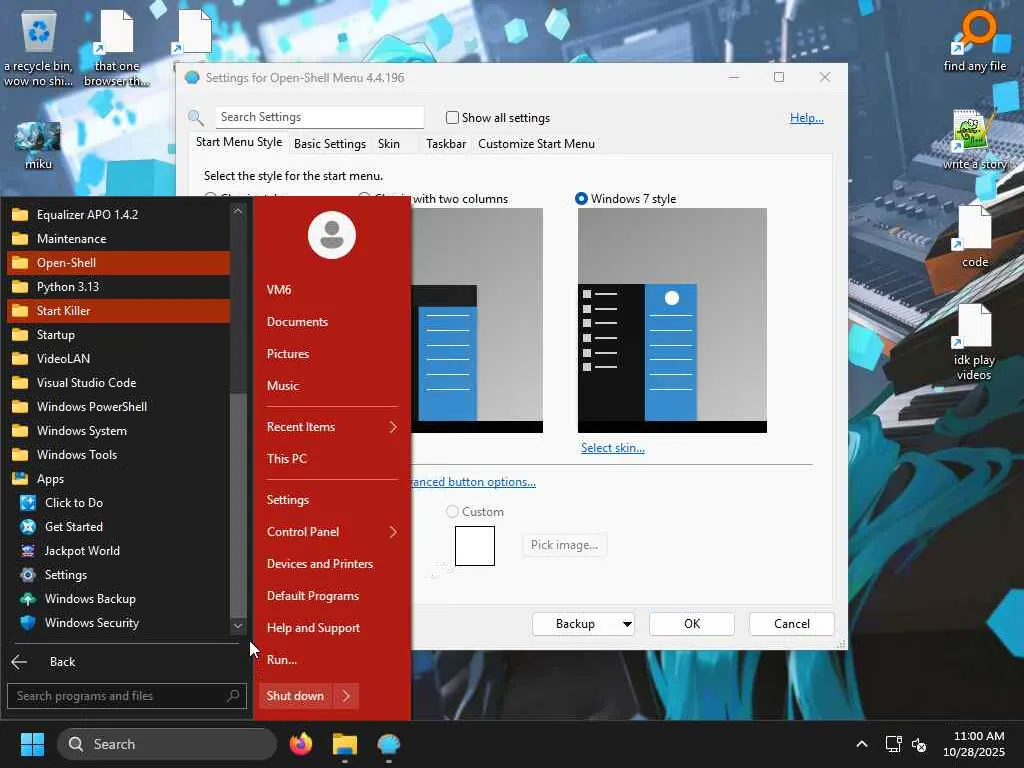This screenshot has height=768, width=1024.
Task: Launch Windows Security
Action: point(118,623)
